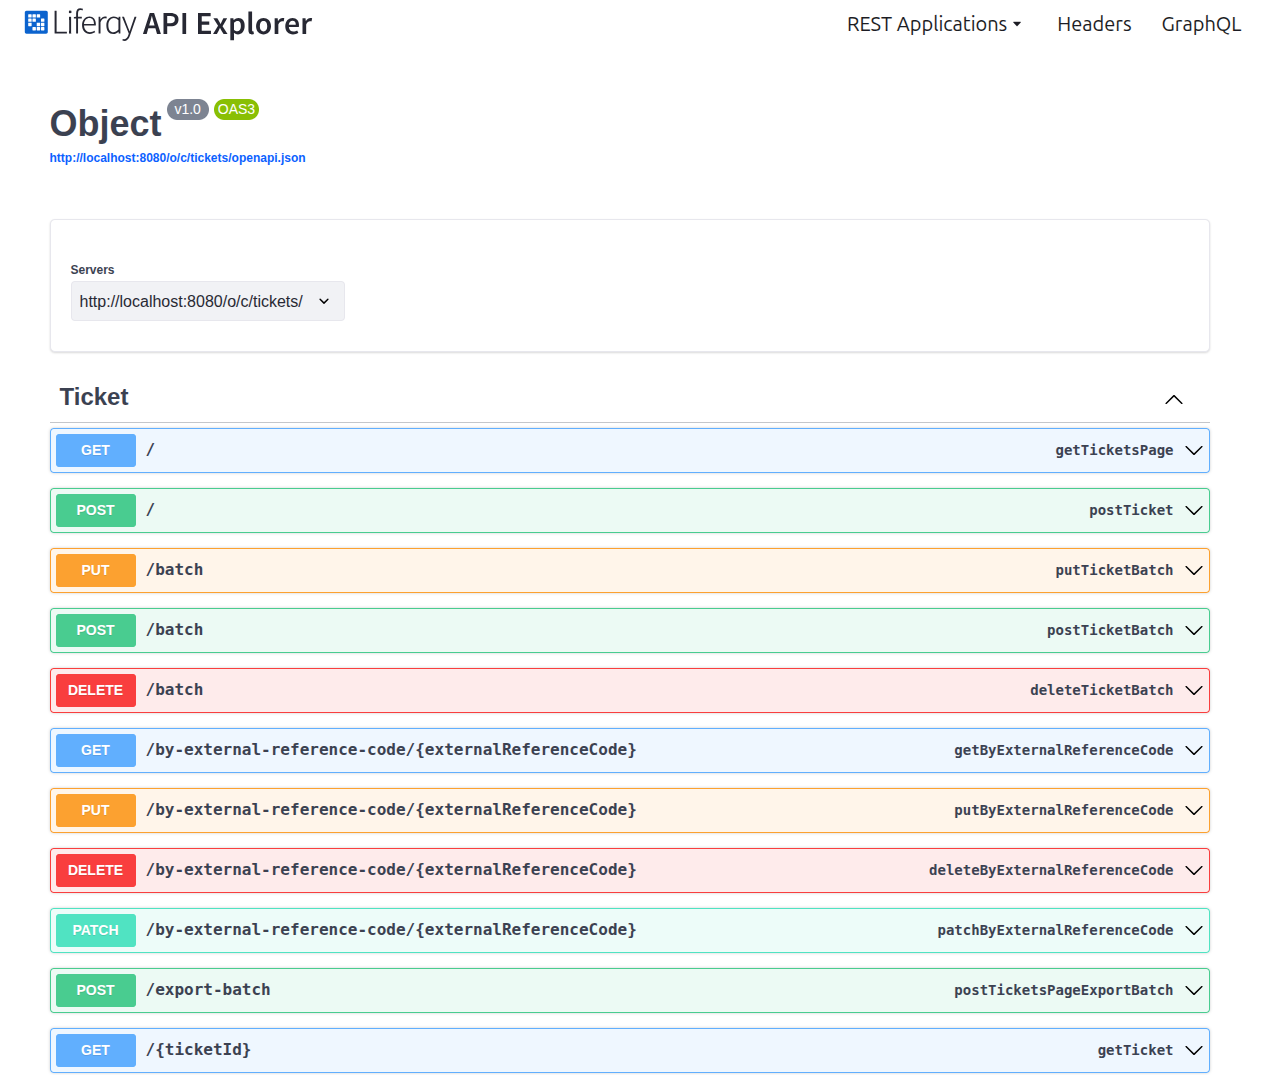1278x1075 pixels.
Task: Click the Liferay logo icon
Action: click(36, 22)
